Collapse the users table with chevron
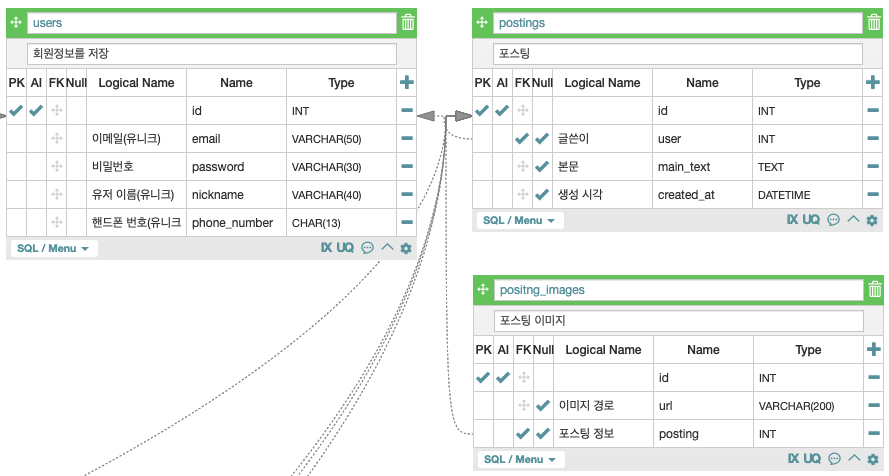The width and height of the screenshot is (889, 476). [x=387, y=247]
